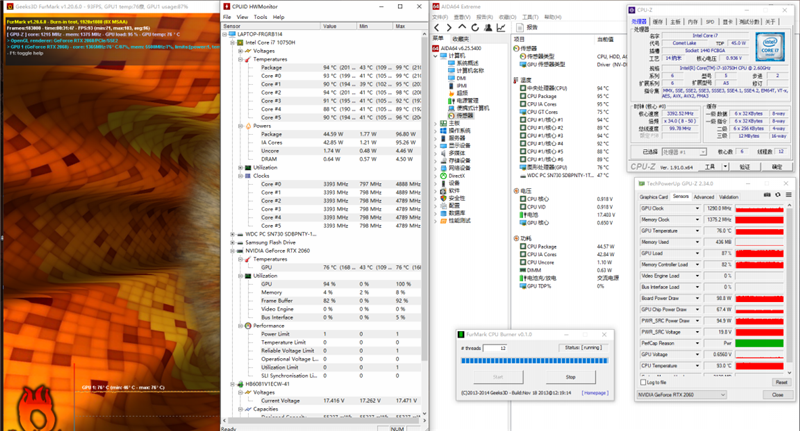Stop the FurMark CPU Burner
Viewport: 800px width, 431px height.
pyautogui.click(x=570, y=377)
